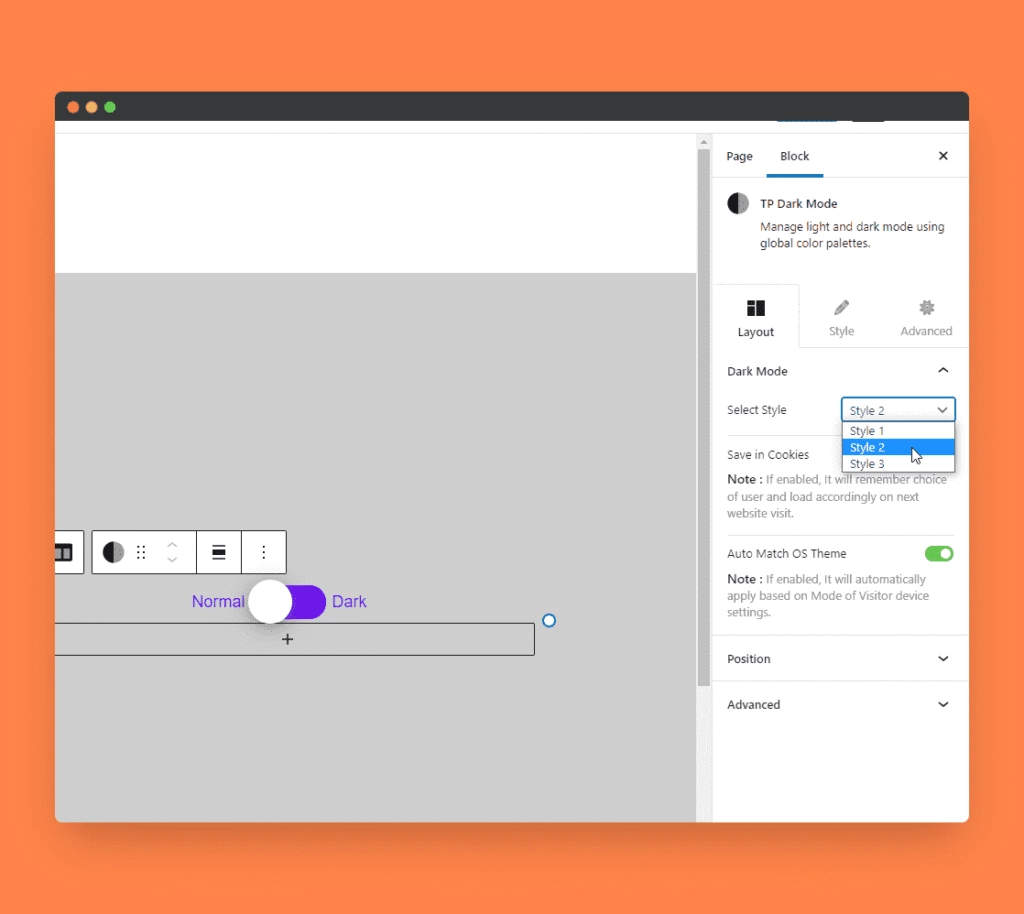Viewport: 1024px width, 914px height.
Task: Select the parent columns block icon
Action: pos(64,552)
